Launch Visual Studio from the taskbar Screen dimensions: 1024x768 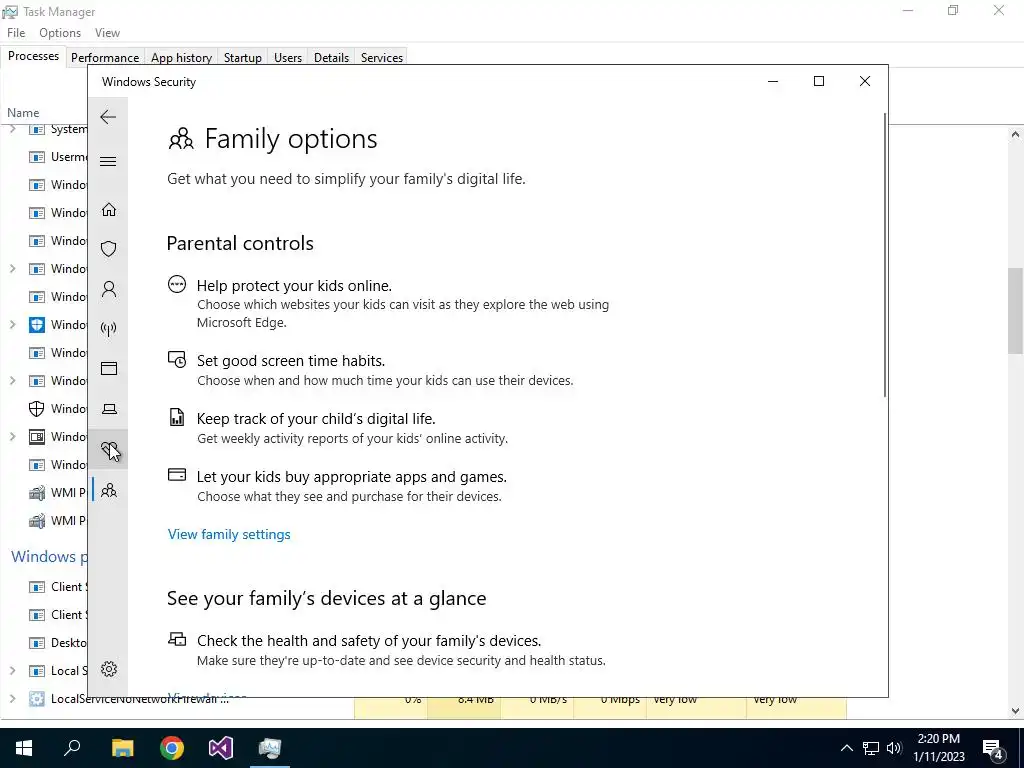coord(221,748)
